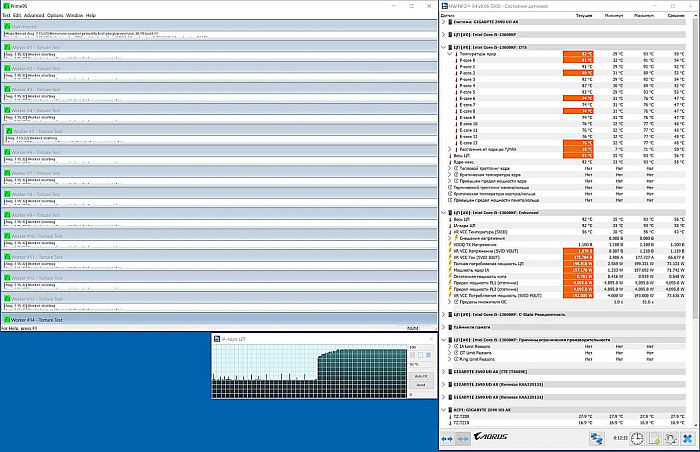Viewport: 700px width, 452px height.
Task: Click thermometer icon of E-core 6 row
Action: [456, 98]
